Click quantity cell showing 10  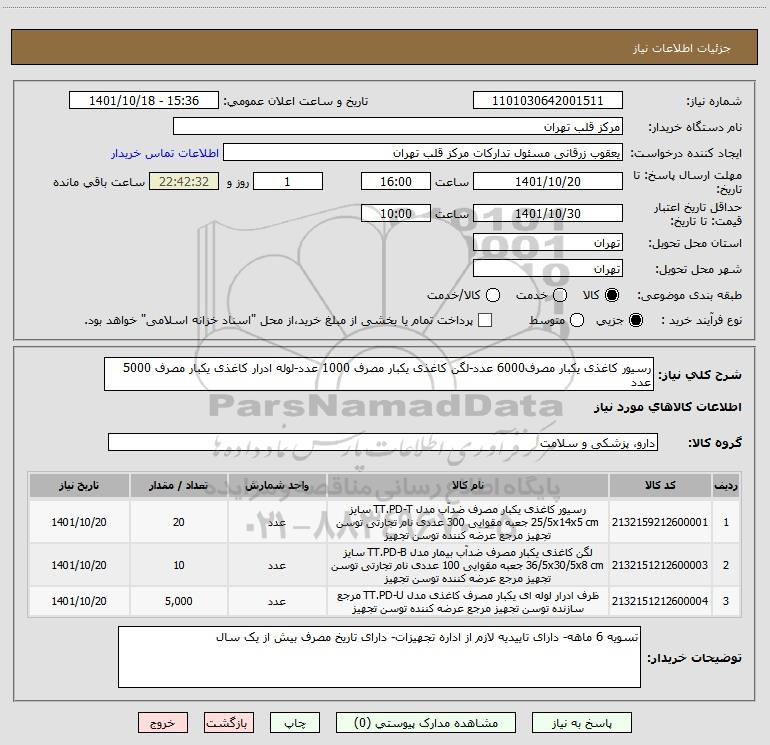pyautogui.click(x=178, y=565)
